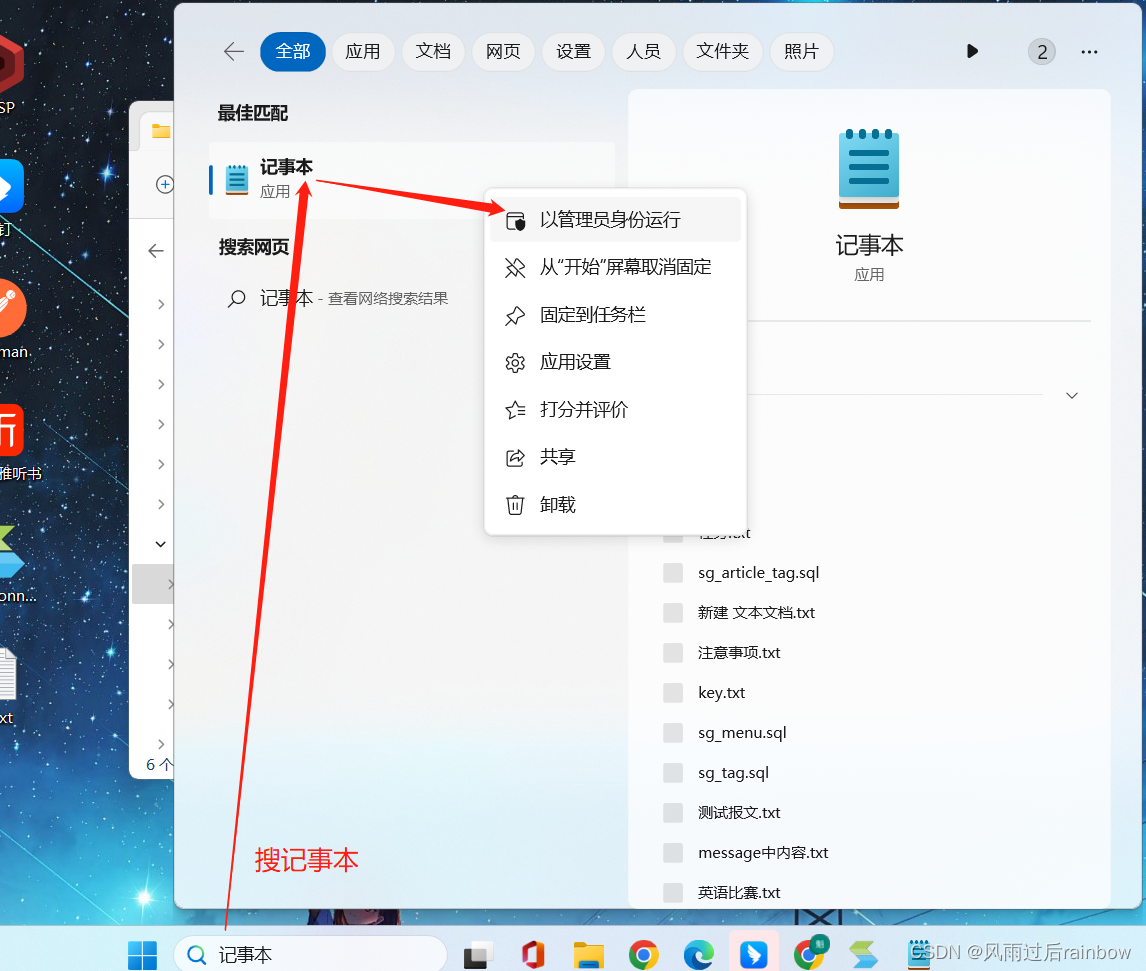The height and width of the screenshot is (971, 1146).
Task: Click the file icon beside sg_tag.sql
Action: coord(672,773)
